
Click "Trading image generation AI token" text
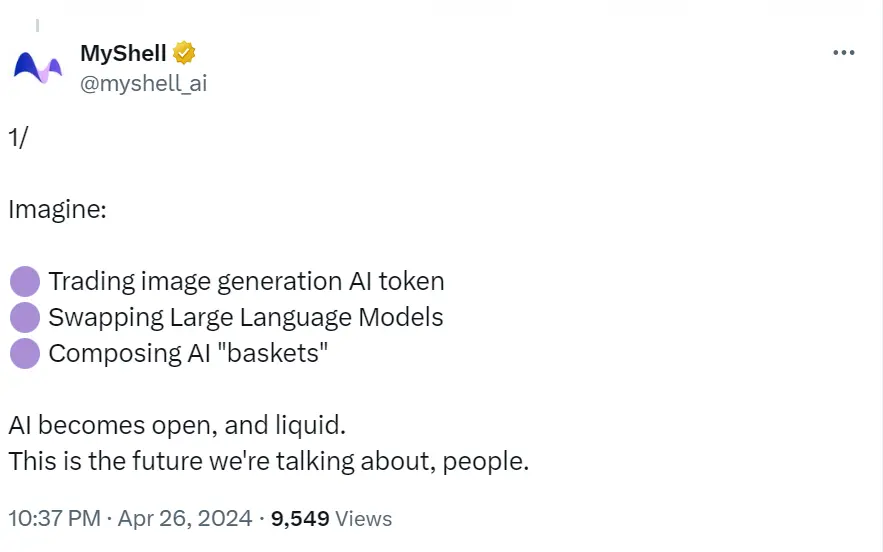(246, 282)
